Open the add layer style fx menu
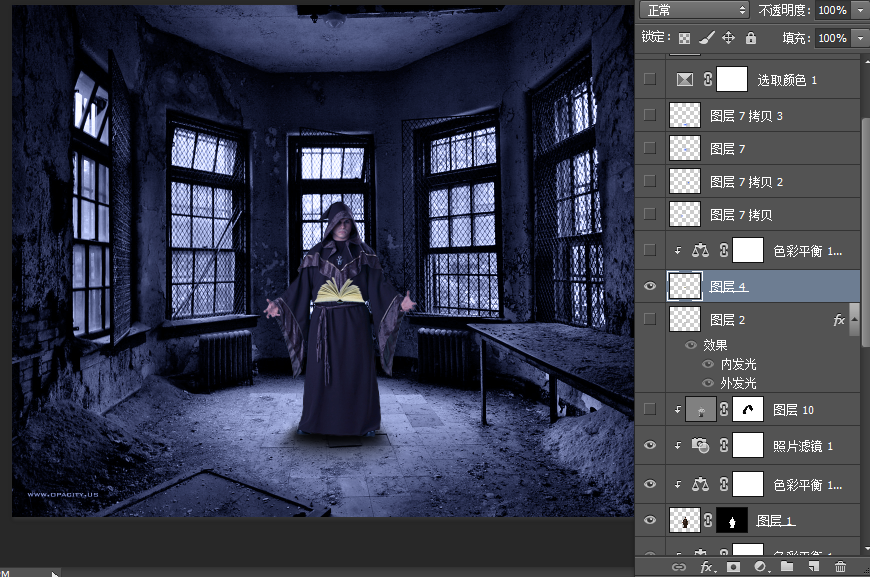 coord(706,567)
